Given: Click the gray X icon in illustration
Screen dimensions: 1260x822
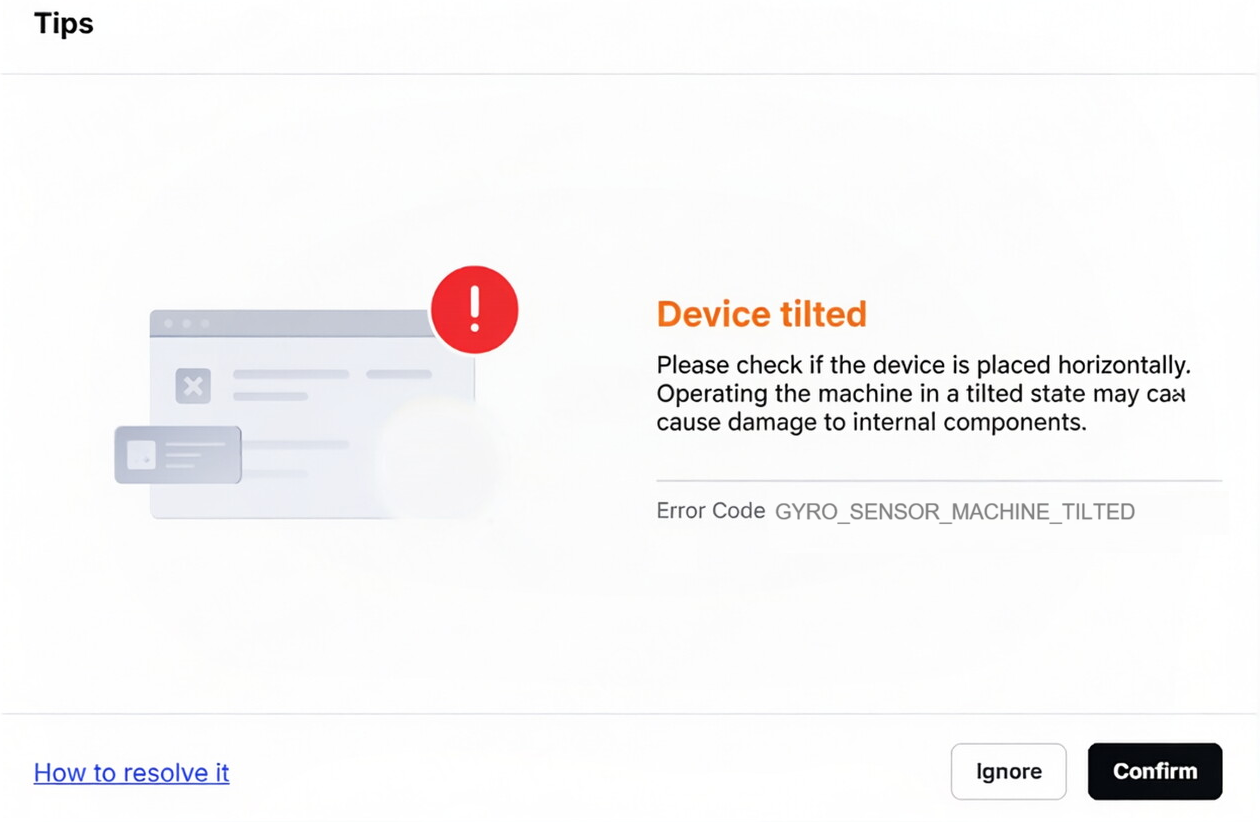Looking at the screenshot, I should 193,385.
